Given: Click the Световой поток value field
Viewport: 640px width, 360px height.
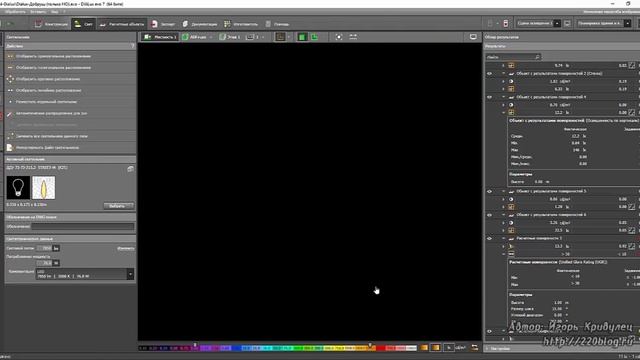Looking at the screenshot, I should click(x=44, y=248).
